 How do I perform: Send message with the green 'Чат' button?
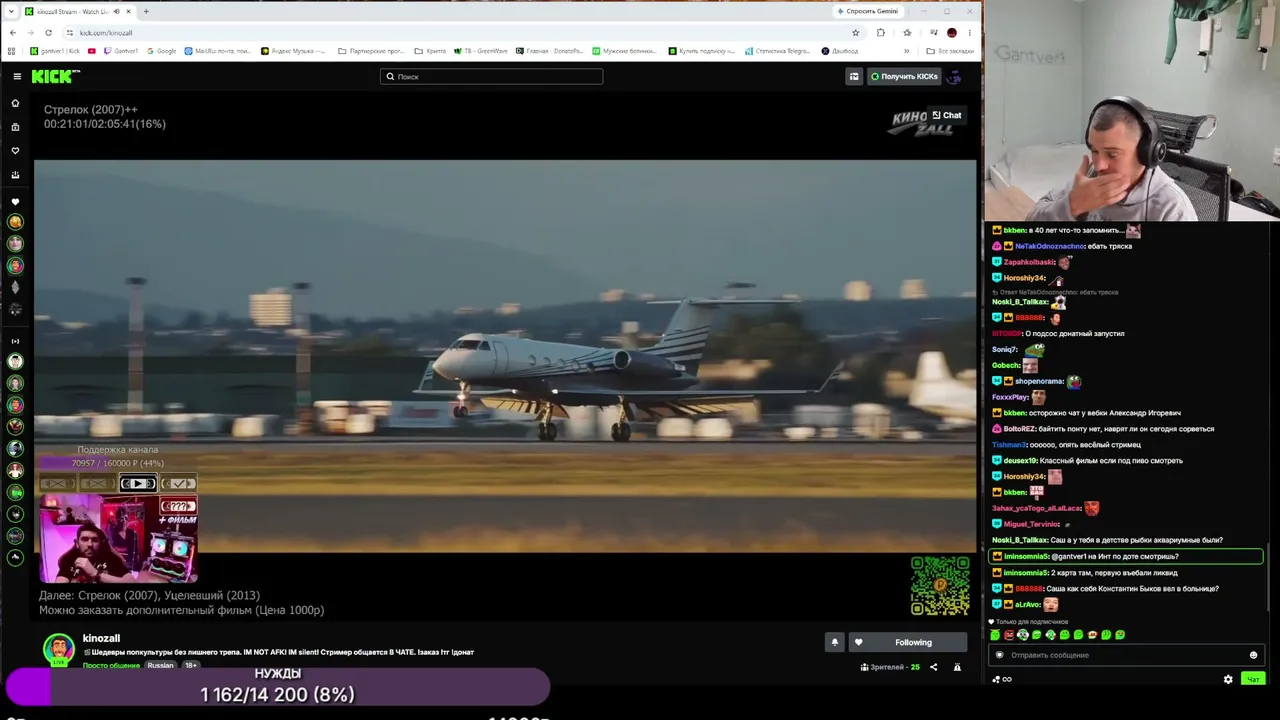point(1252,679)
